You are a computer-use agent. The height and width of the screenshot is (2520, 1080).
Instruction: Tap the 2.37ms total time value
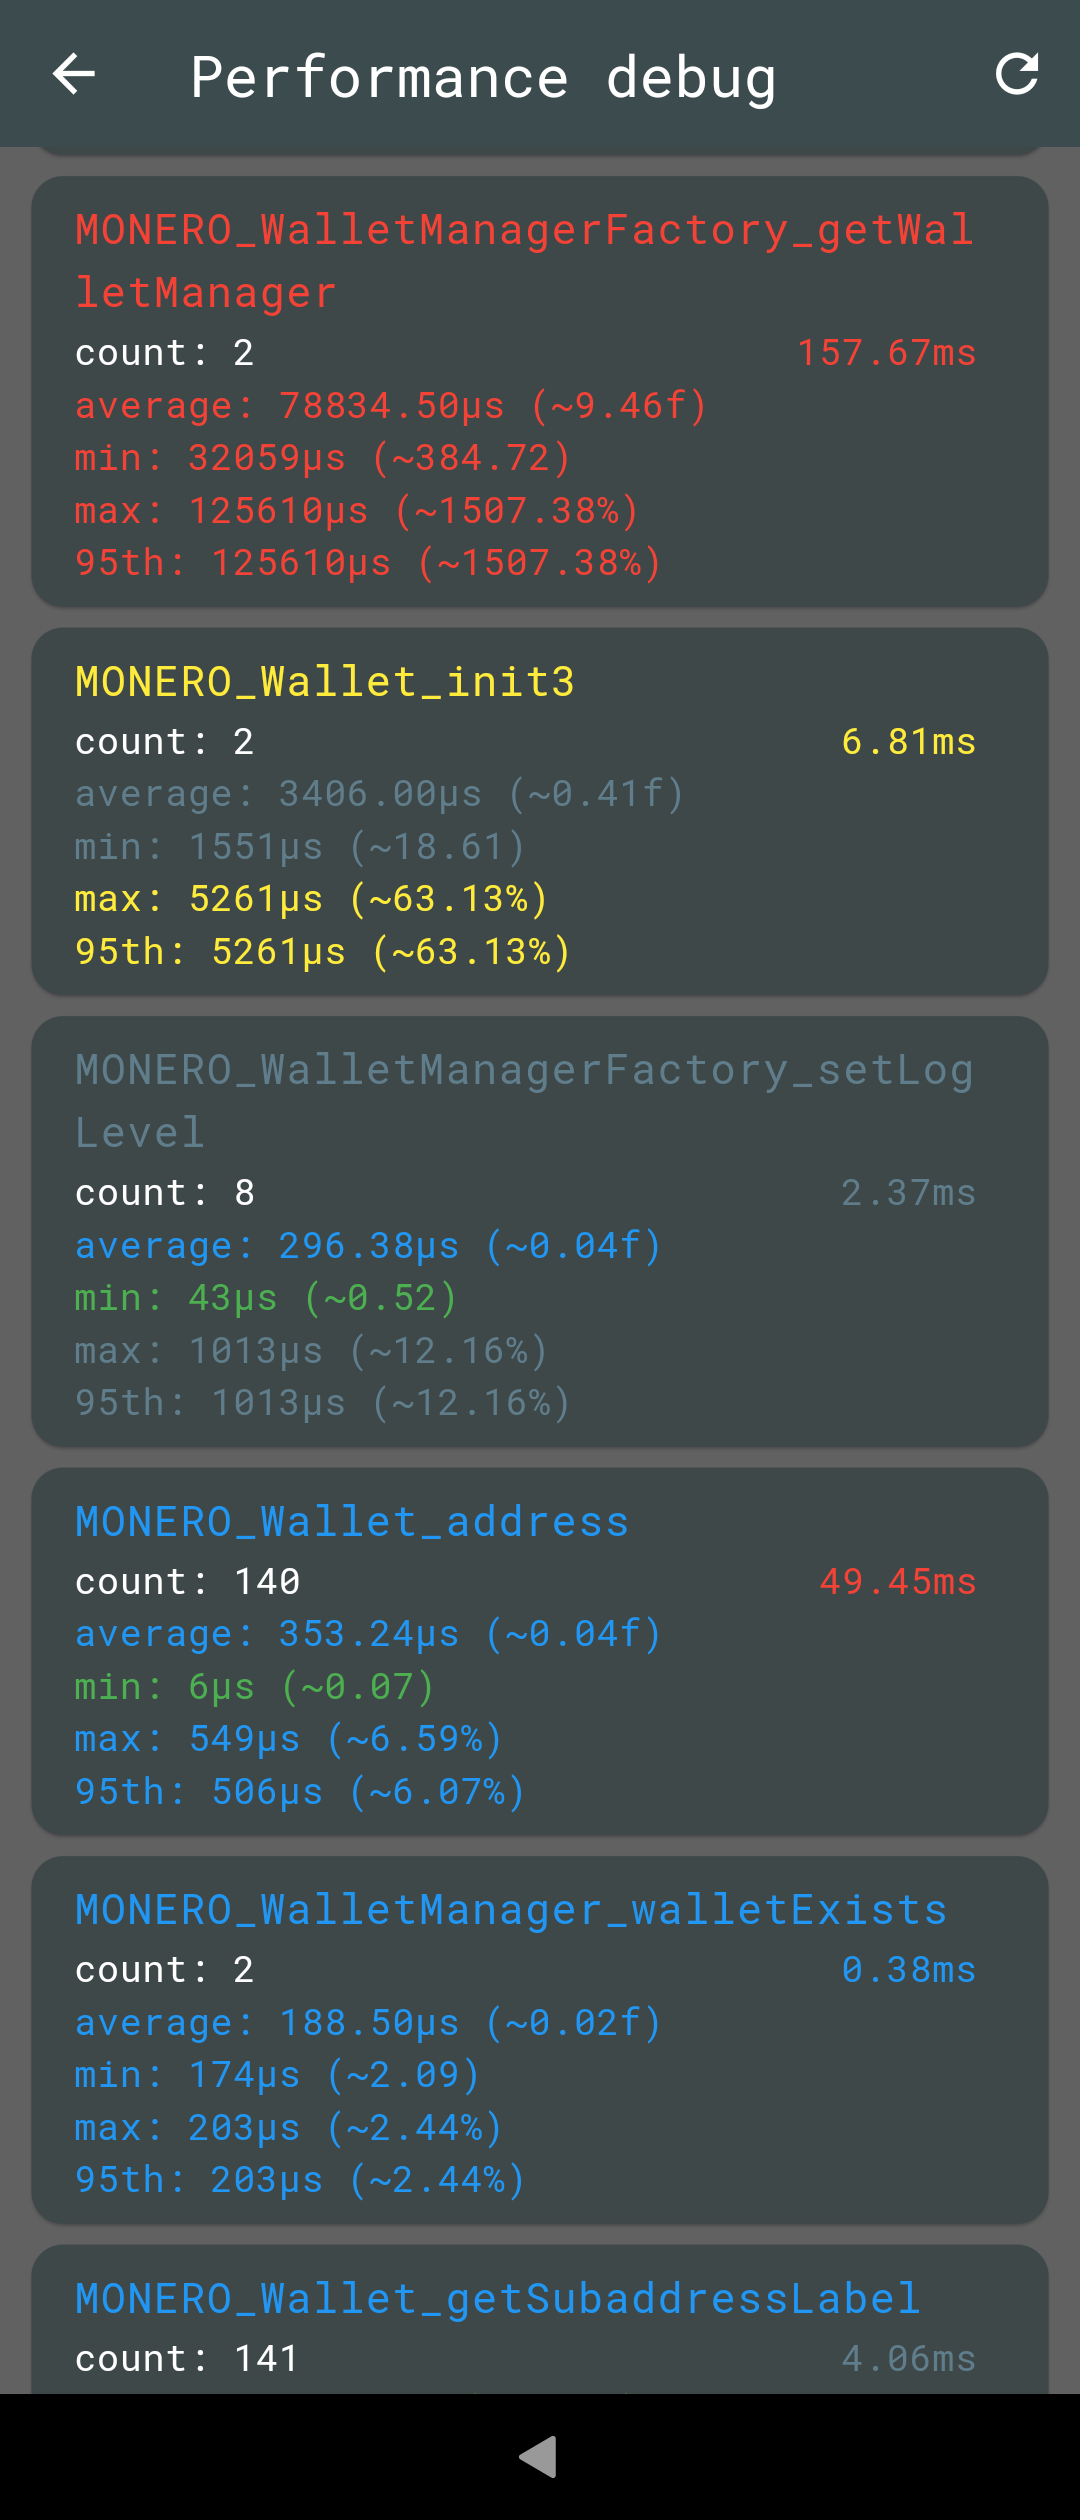coord(908,1193)
